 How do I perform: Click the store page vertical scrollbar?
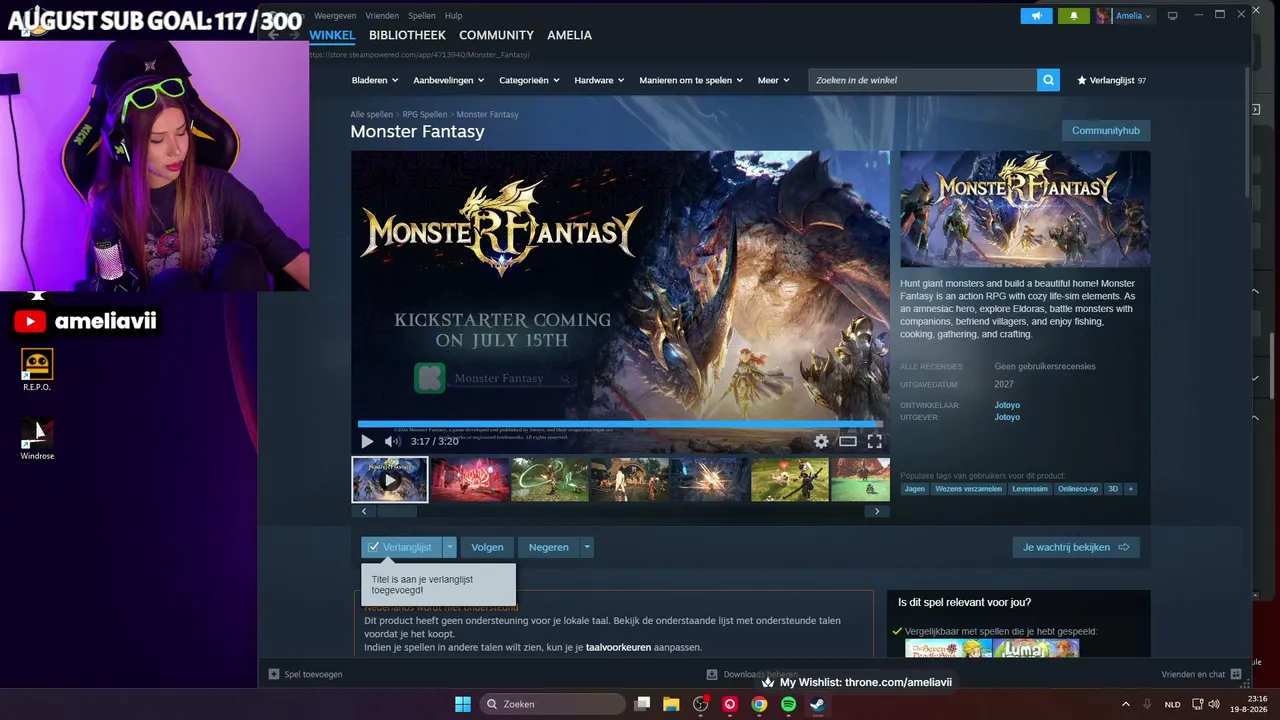click(x=1247, y=130)
